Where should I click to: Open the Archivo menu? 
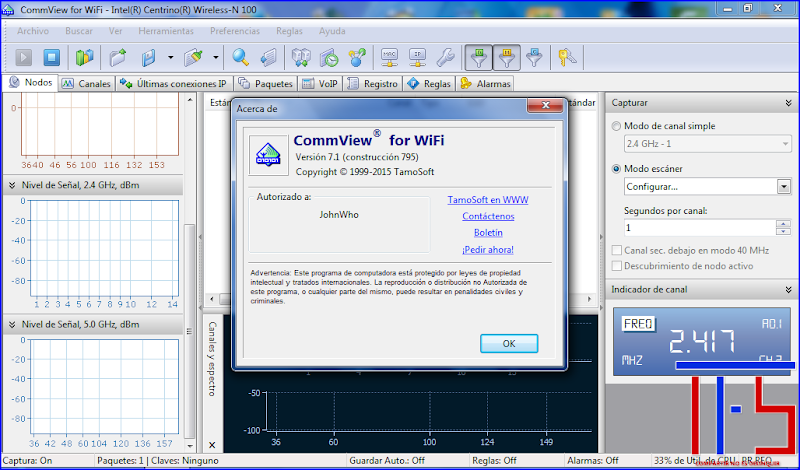point(33,31)
